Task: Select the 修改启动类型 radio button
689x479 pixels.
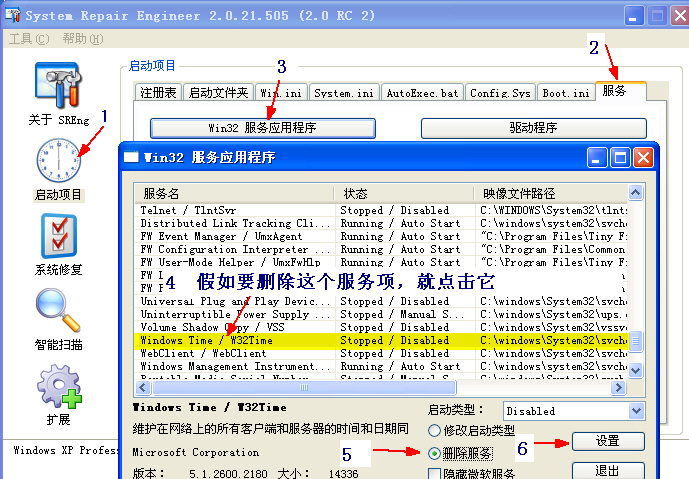Action: tap(471, 430)
